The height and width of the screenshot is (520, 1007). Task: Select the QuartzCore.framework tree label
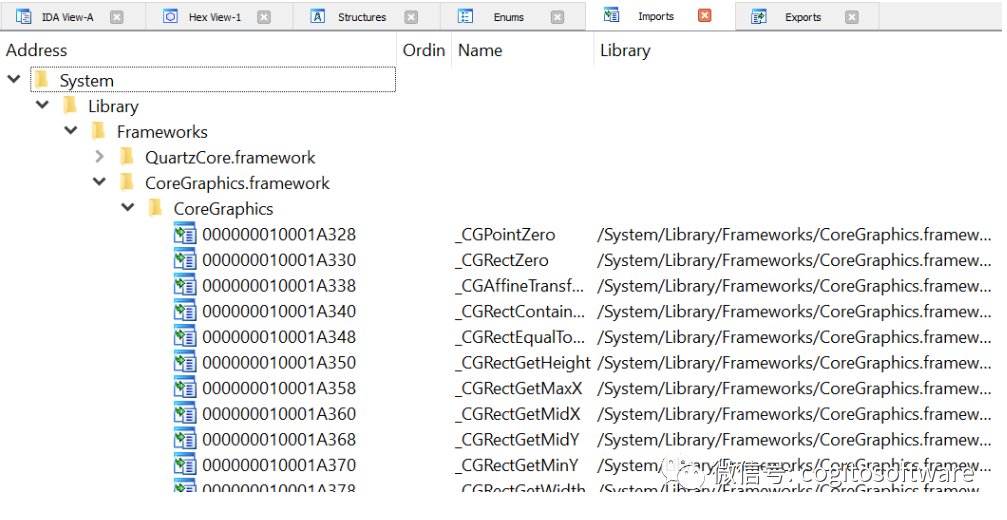coord(230,157)
